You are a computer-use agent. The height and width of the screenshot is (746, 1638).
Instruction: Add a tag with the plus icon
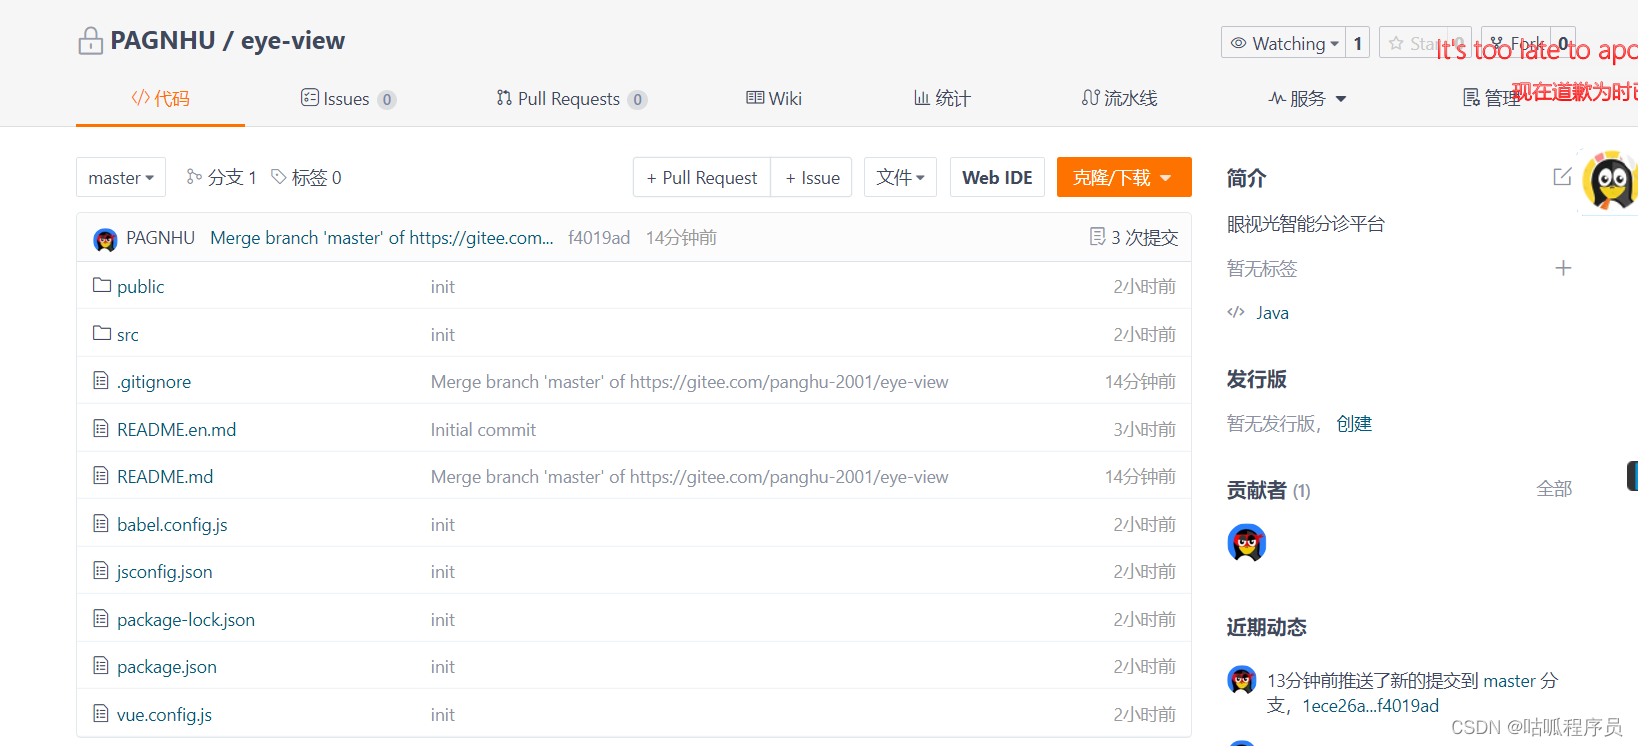(1564, 268)
